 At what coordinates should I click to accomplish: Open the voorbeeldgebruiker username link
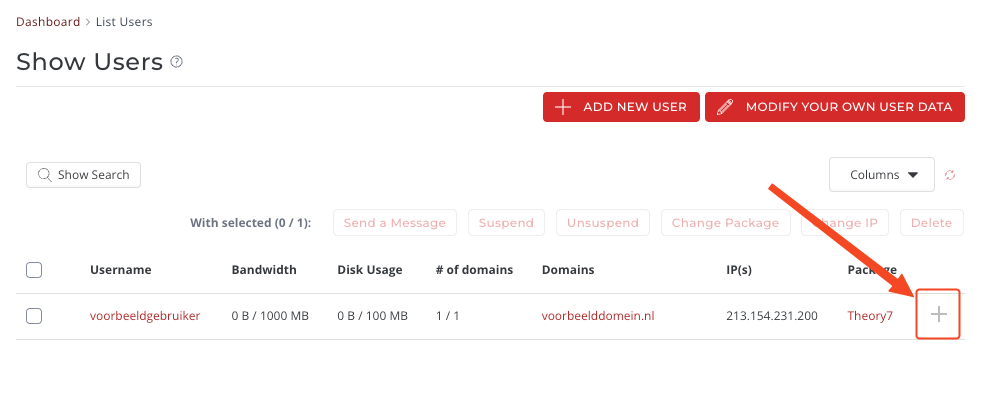click(x=145, y=316)
